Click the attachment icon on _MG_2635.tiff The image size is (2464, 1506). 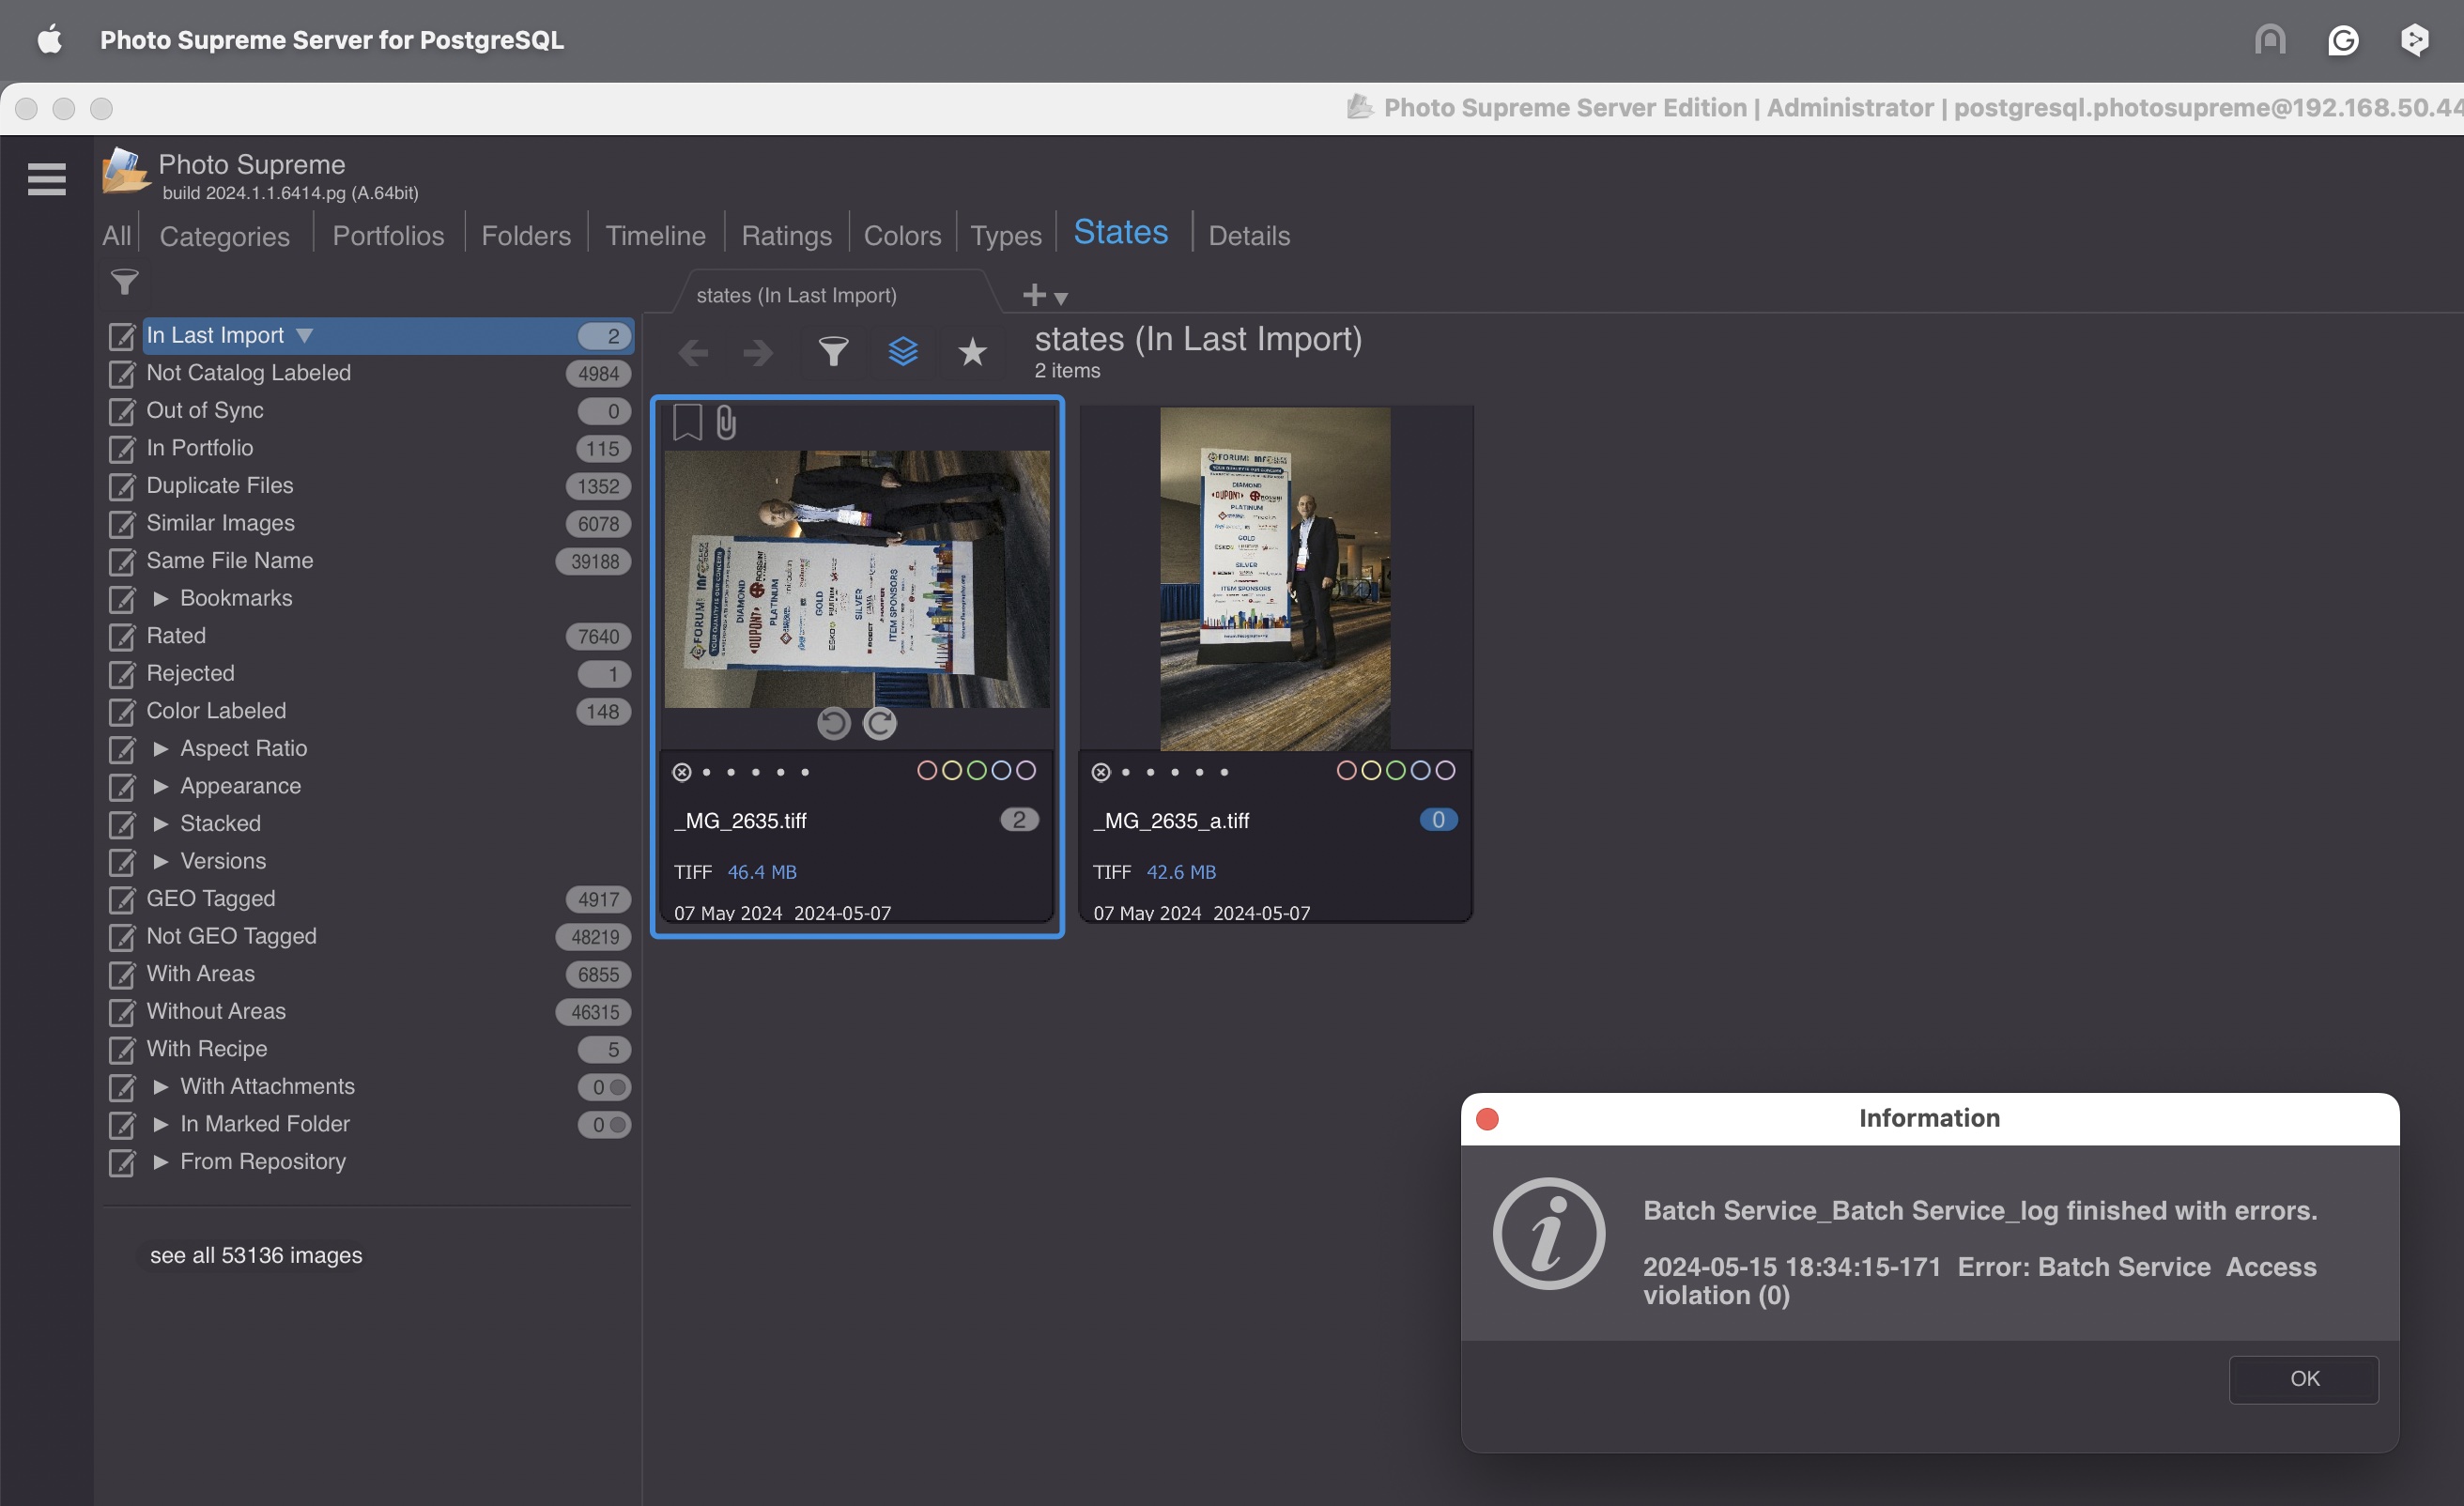click(x=727, y=421)
